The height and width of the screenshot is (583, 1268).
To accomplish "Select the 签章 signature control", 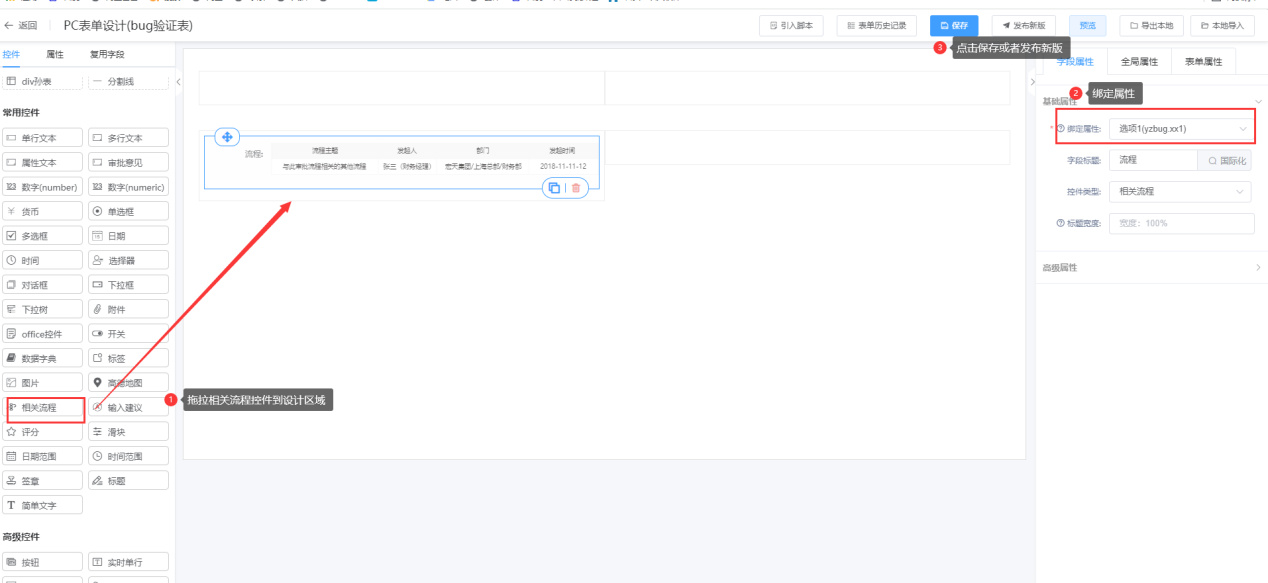I will tap(43, 481).
